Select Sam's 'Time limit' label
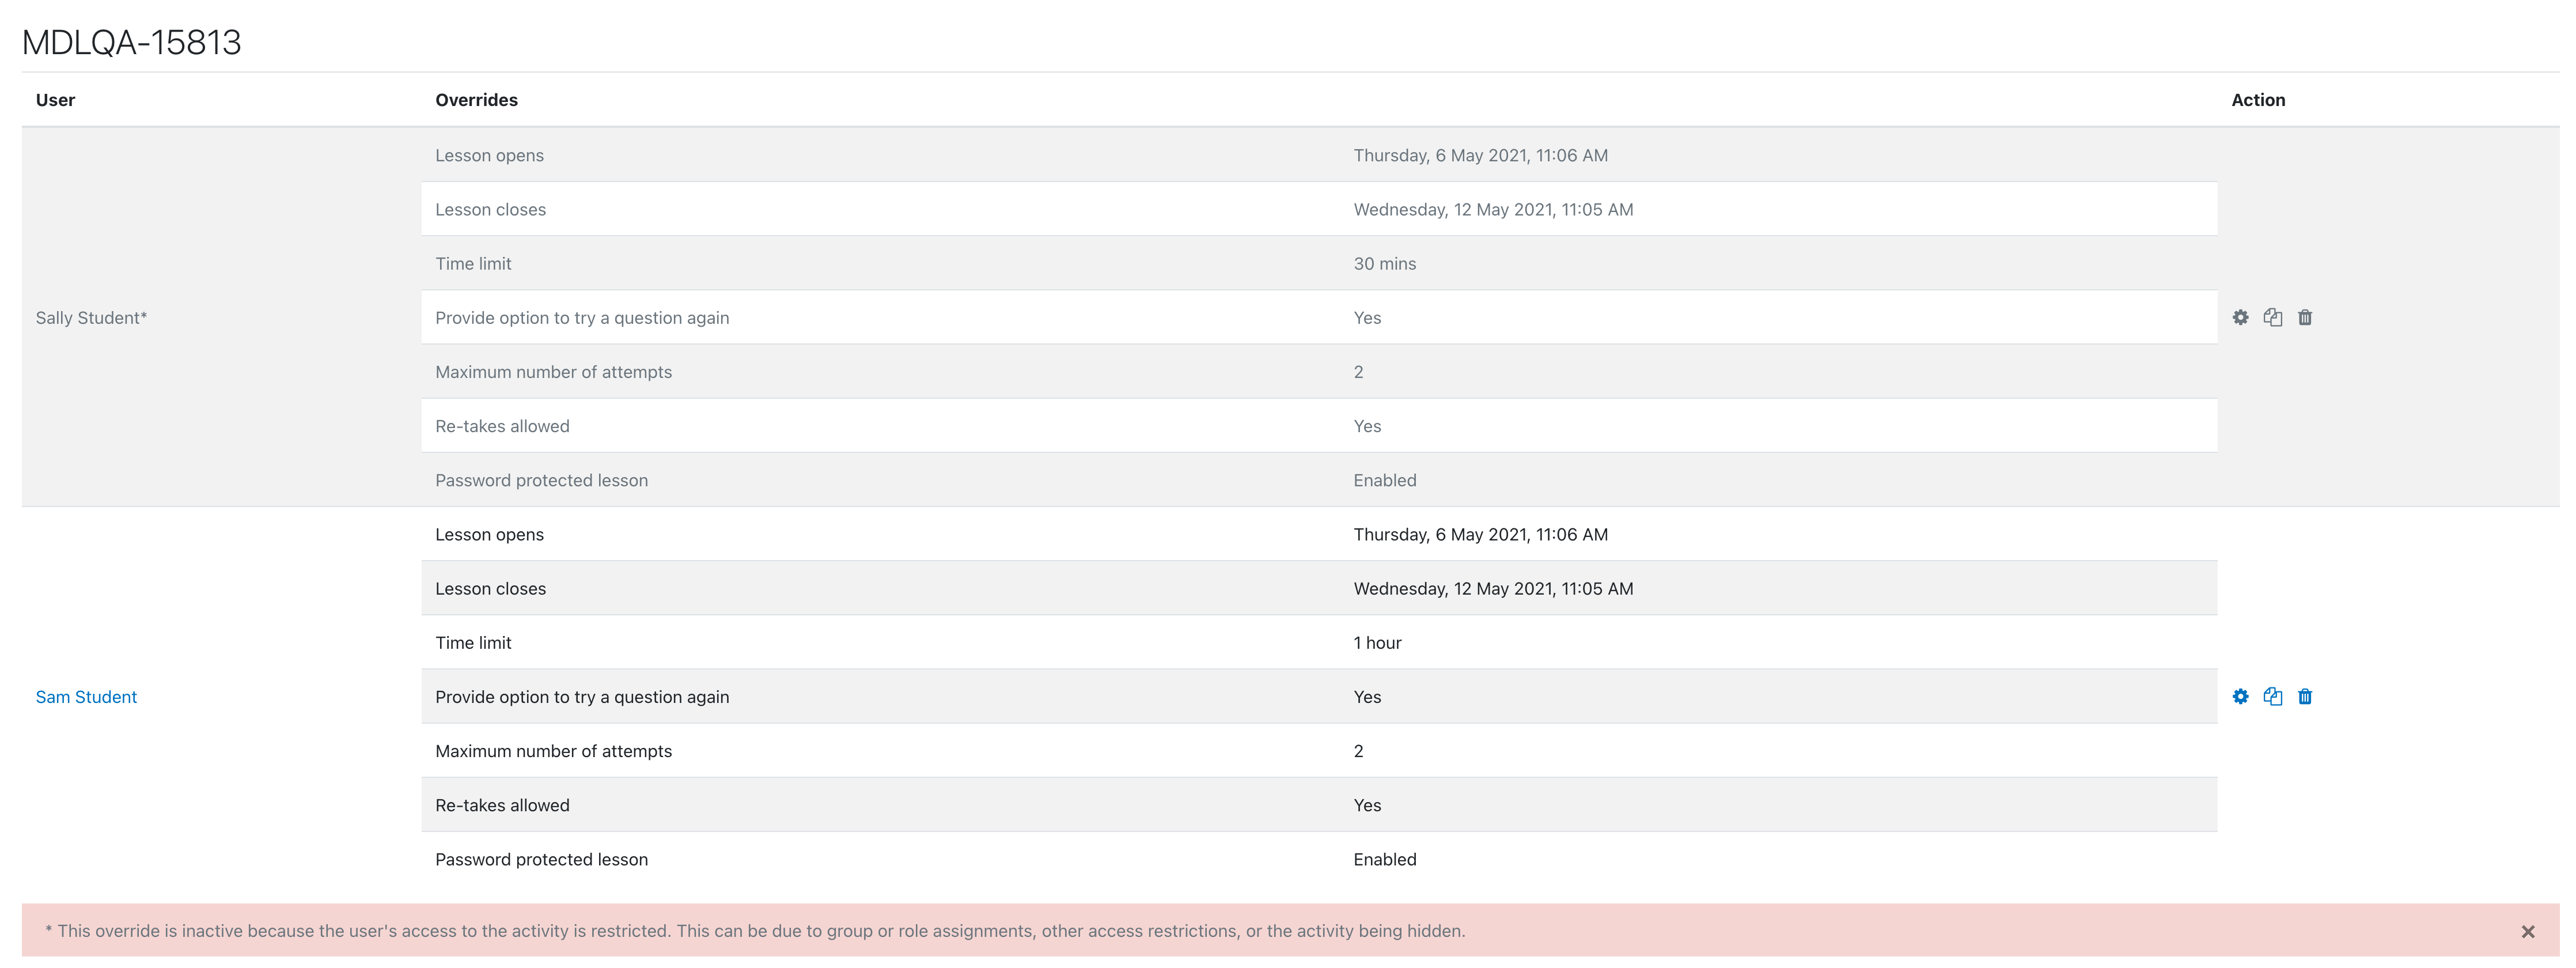 click(x=473, y=642)
